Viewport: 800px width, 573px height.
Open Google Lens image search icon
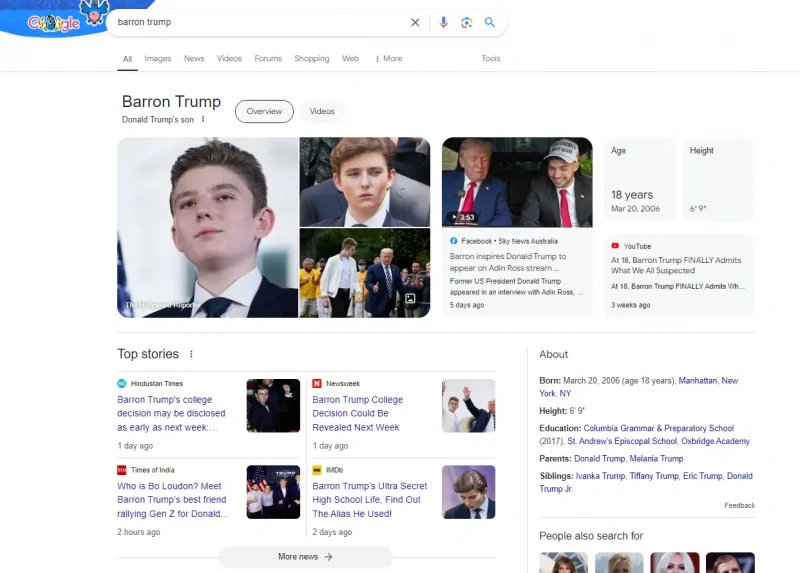pos(466,22)
